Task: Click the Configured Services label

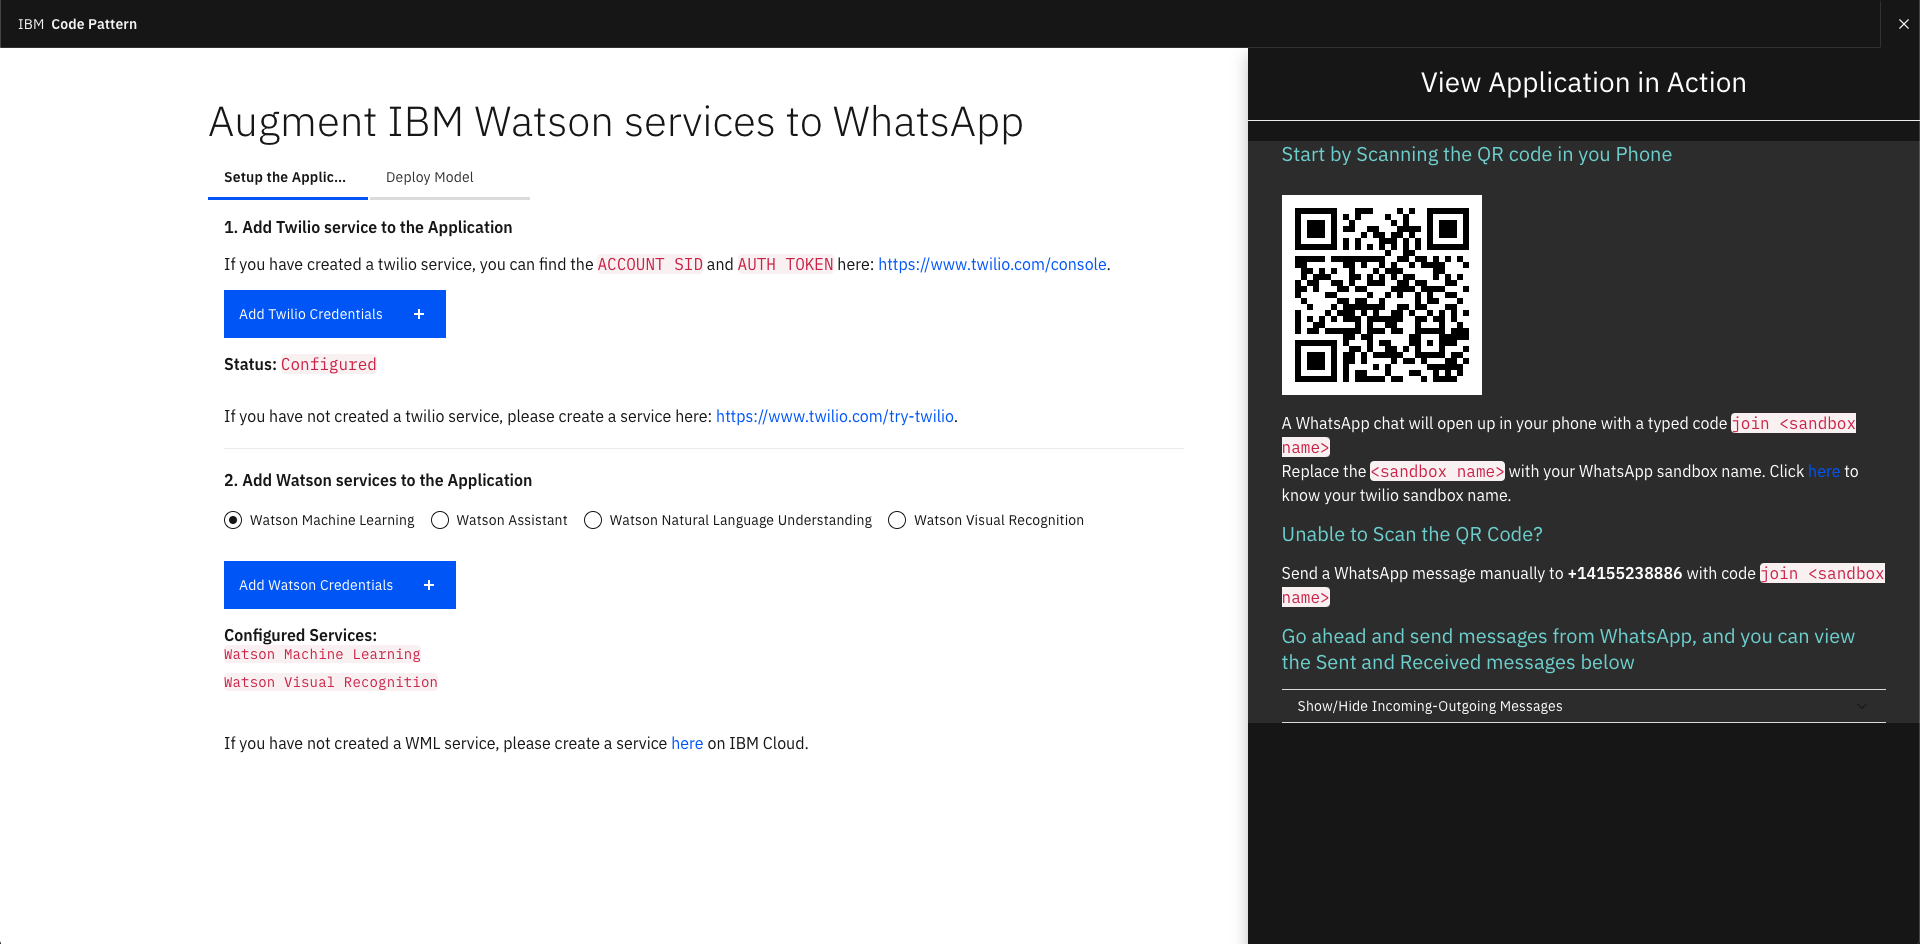Action: coord(300,635)
